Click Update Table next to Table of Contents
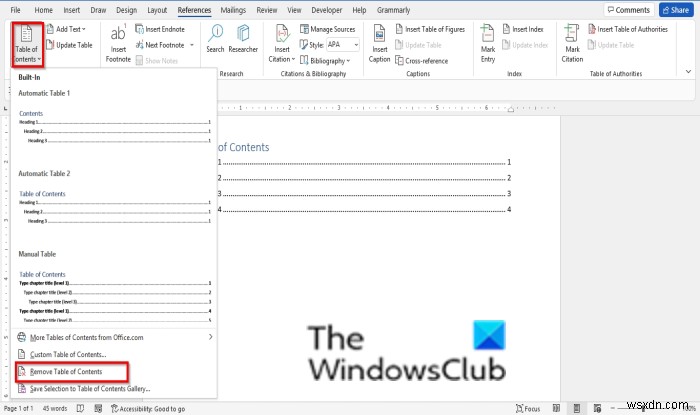The image size is (700, 415). pos(69,45)
